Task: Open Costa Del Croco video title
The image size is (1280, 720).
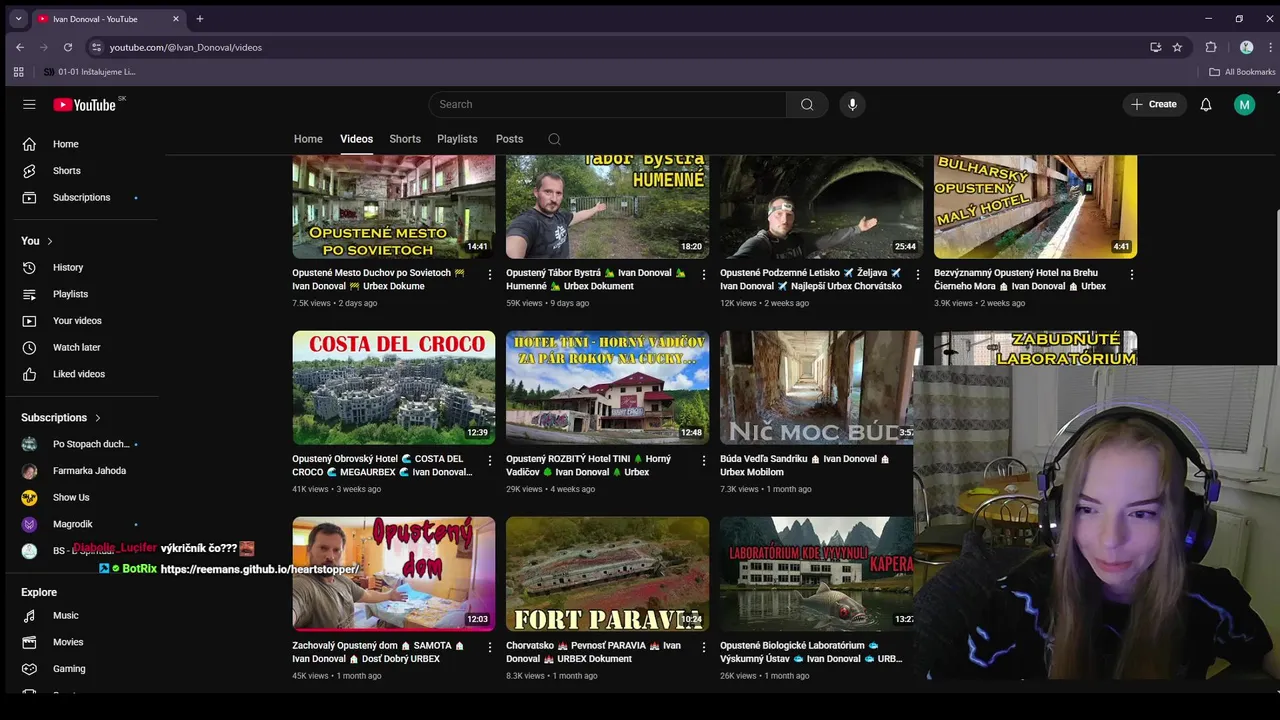Action: [x=382, y=465]
